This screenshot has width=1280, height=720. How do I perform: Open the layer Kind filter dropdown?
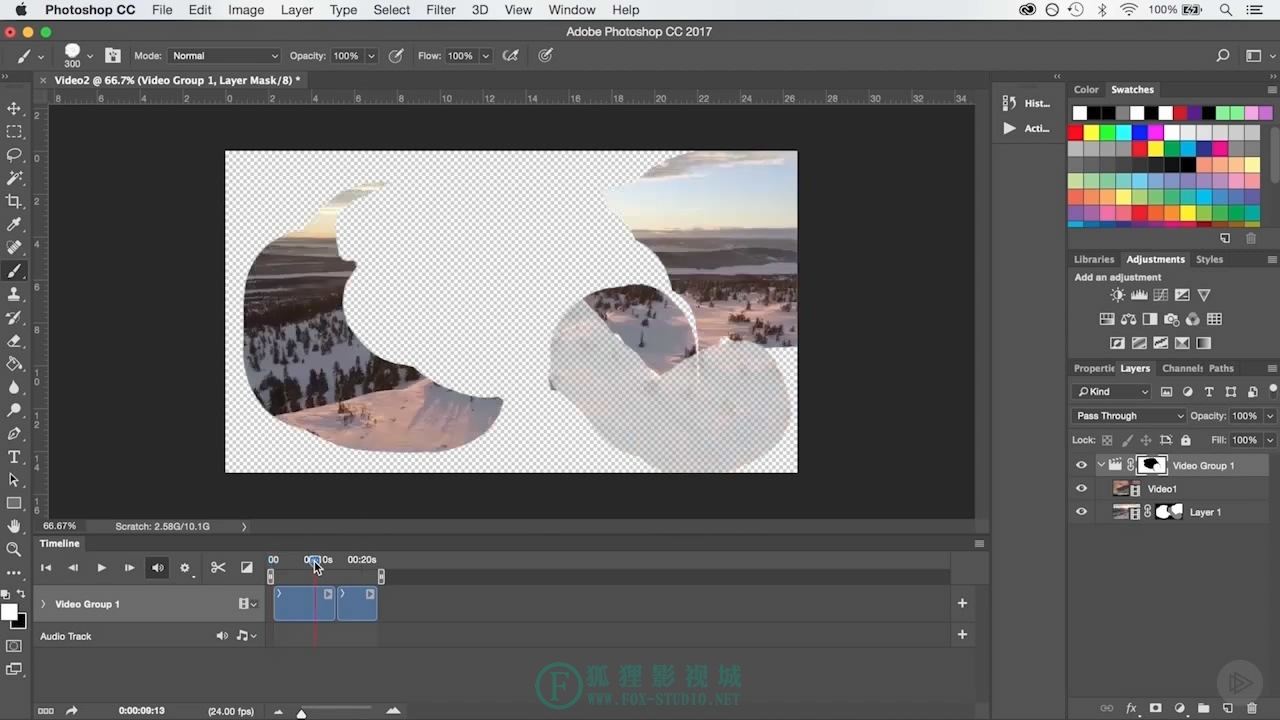[1113, 392]
